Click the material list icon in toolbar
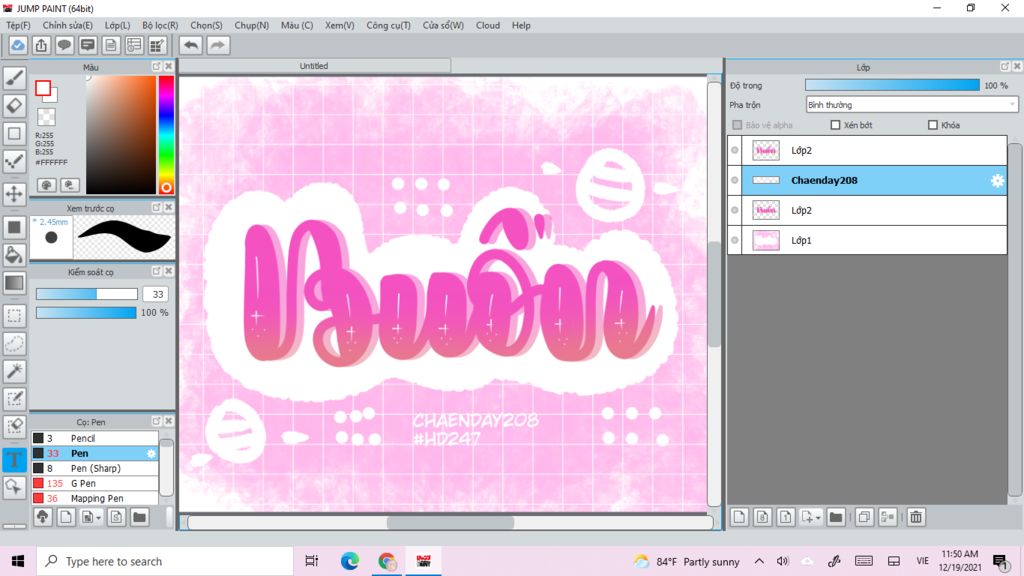This screenshot has height=576, width=1024. (x=134, y=45)
